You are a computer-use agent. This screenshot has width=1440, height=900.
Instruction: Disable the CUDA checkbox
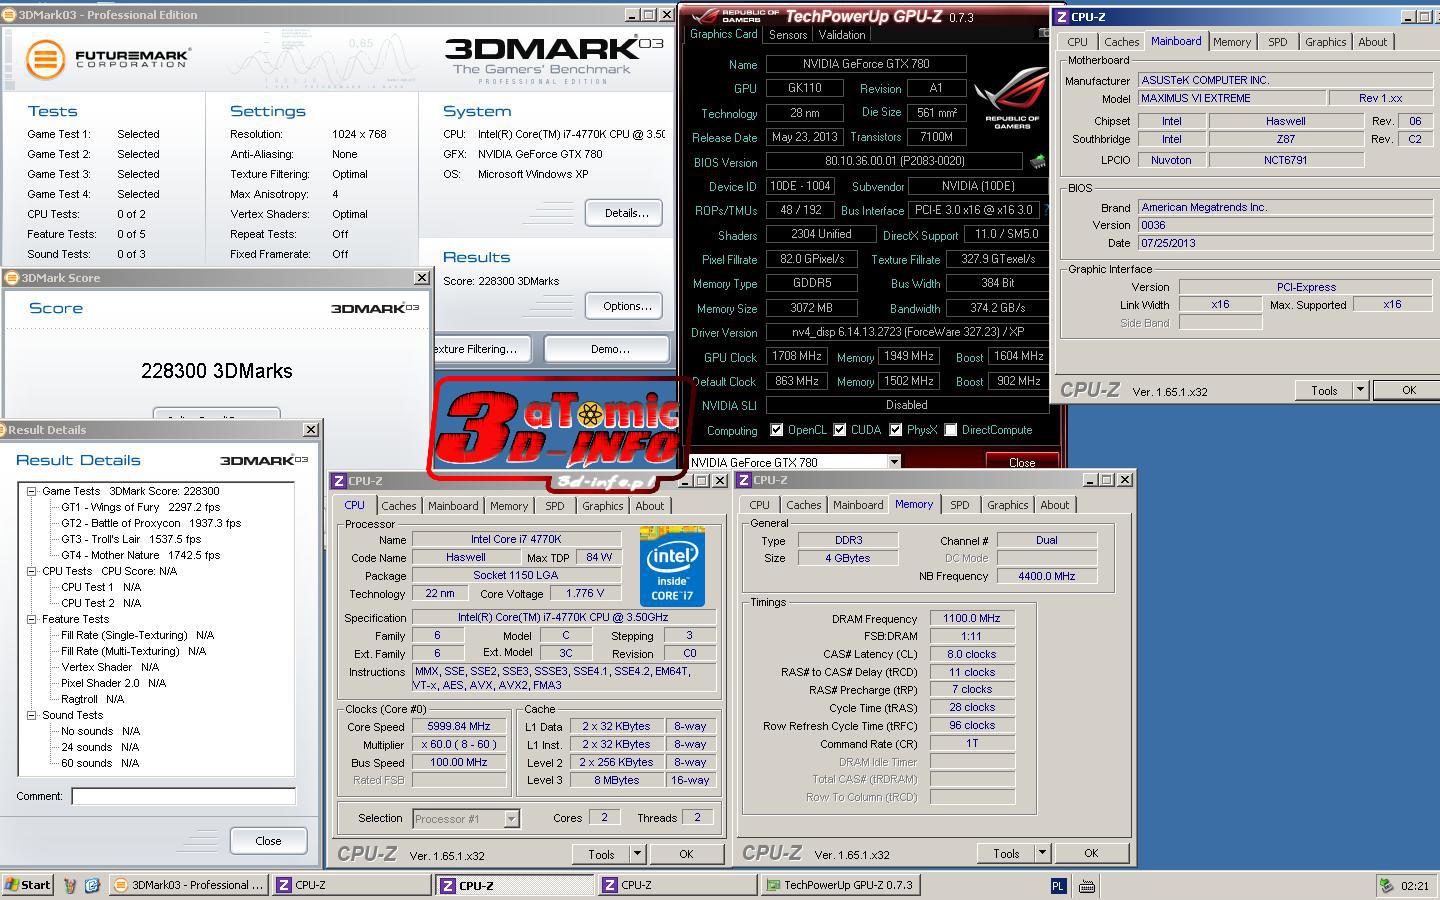pos(840,430)
